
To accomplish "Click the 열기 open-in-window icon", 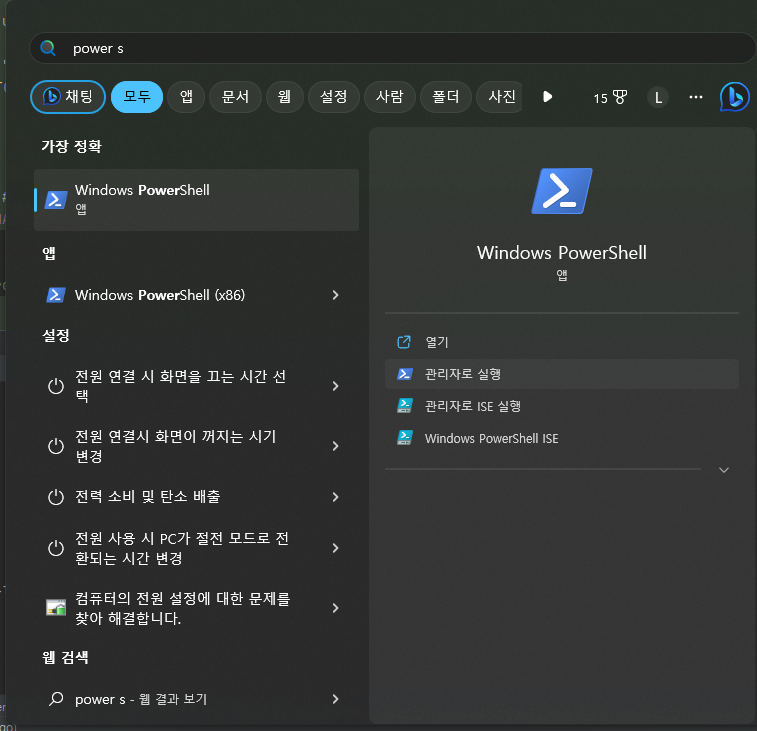I will pyautogui.click(x=404, y=342).
